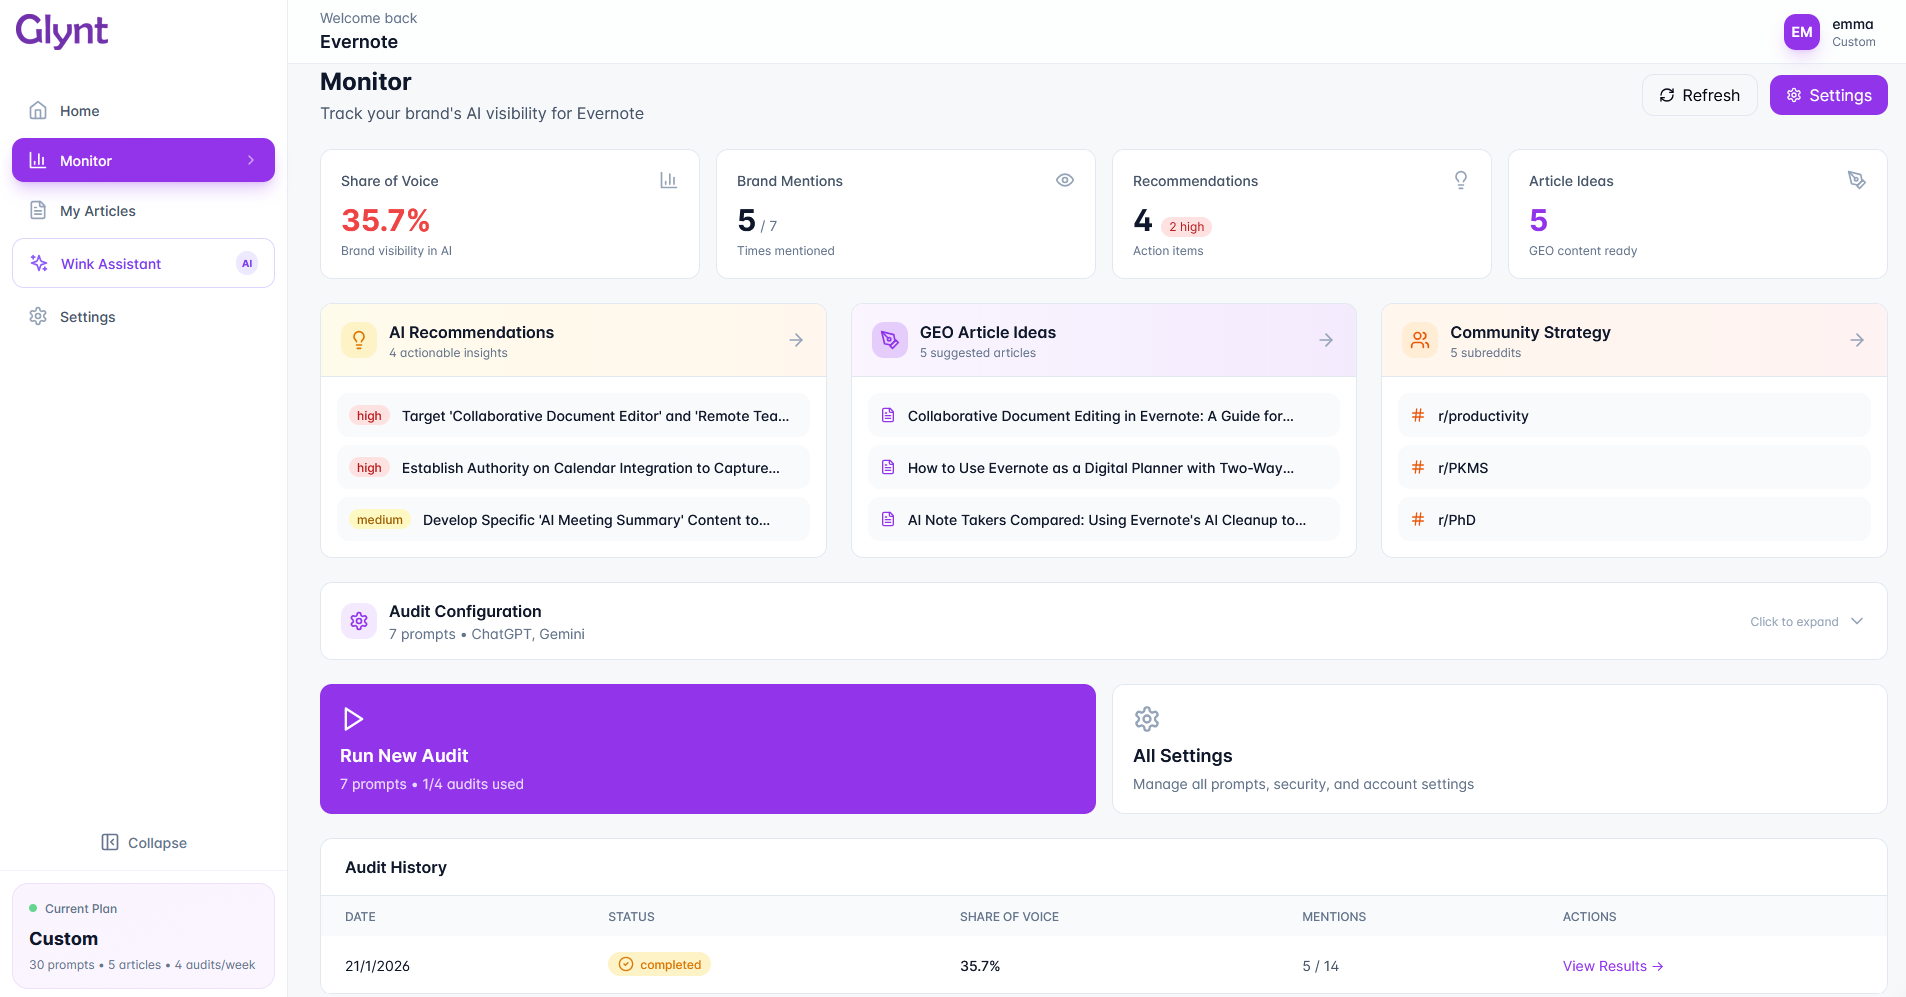Screen dimensions: 1906x997
Task: Click the AI Recommendations bulb icon
Action: 359,340
